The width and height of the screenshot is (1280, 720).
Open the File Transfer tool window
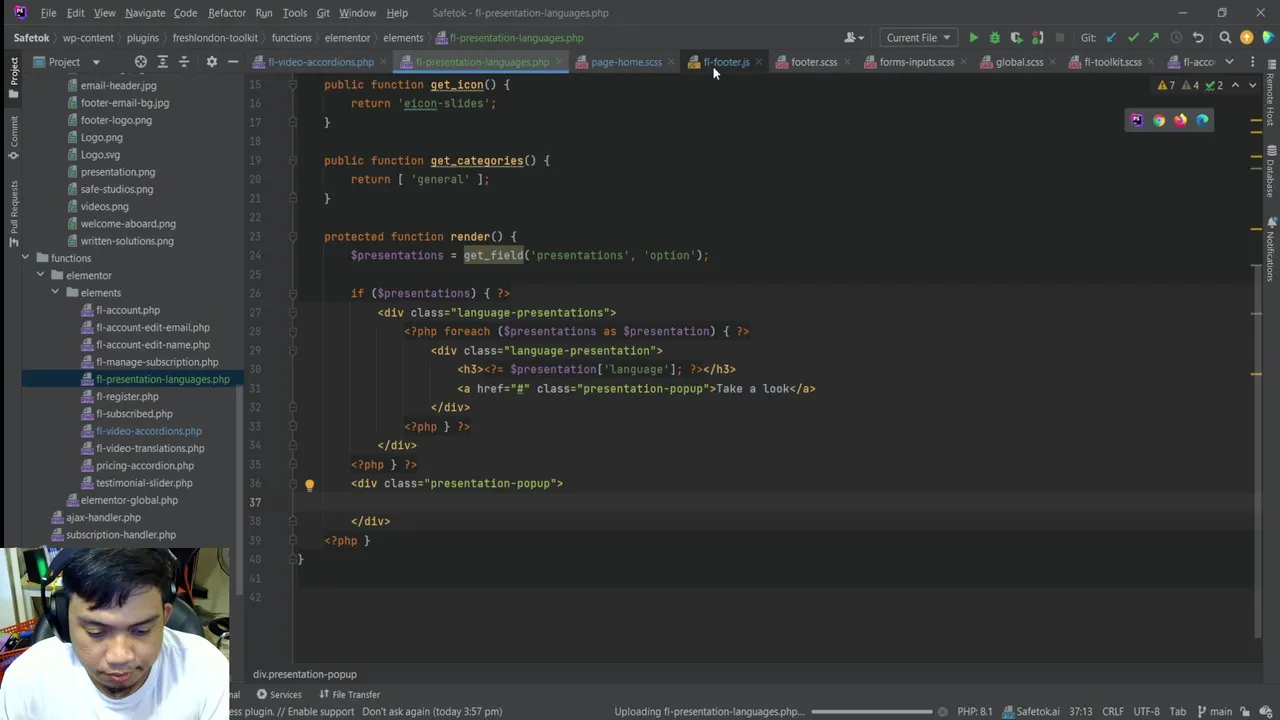pos(349,694)
